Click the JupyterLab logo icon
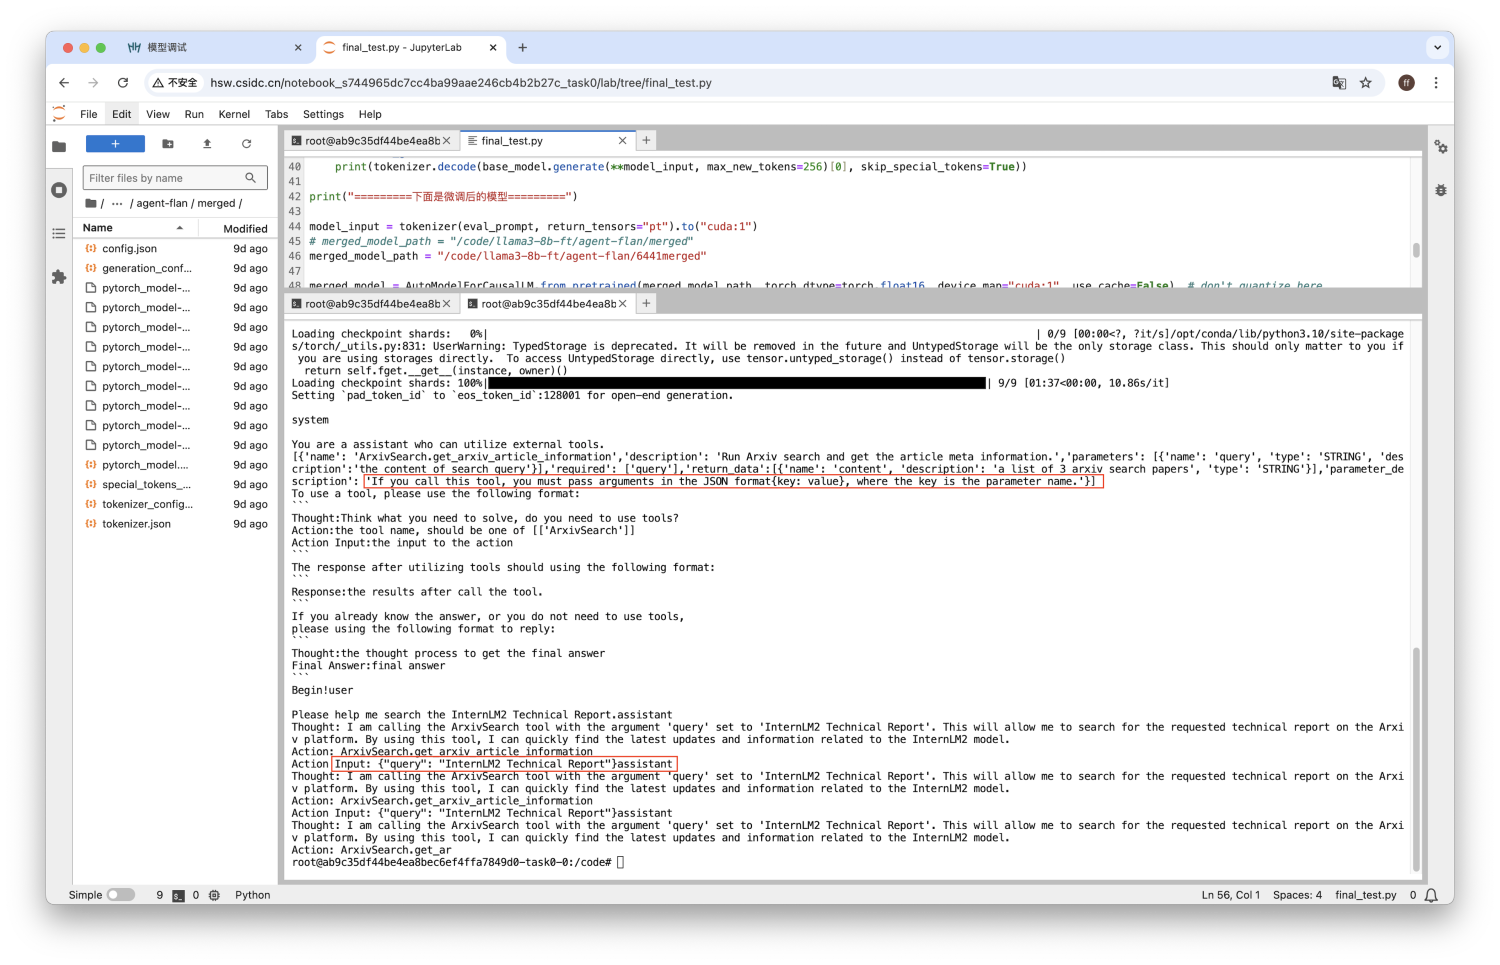 59,114
